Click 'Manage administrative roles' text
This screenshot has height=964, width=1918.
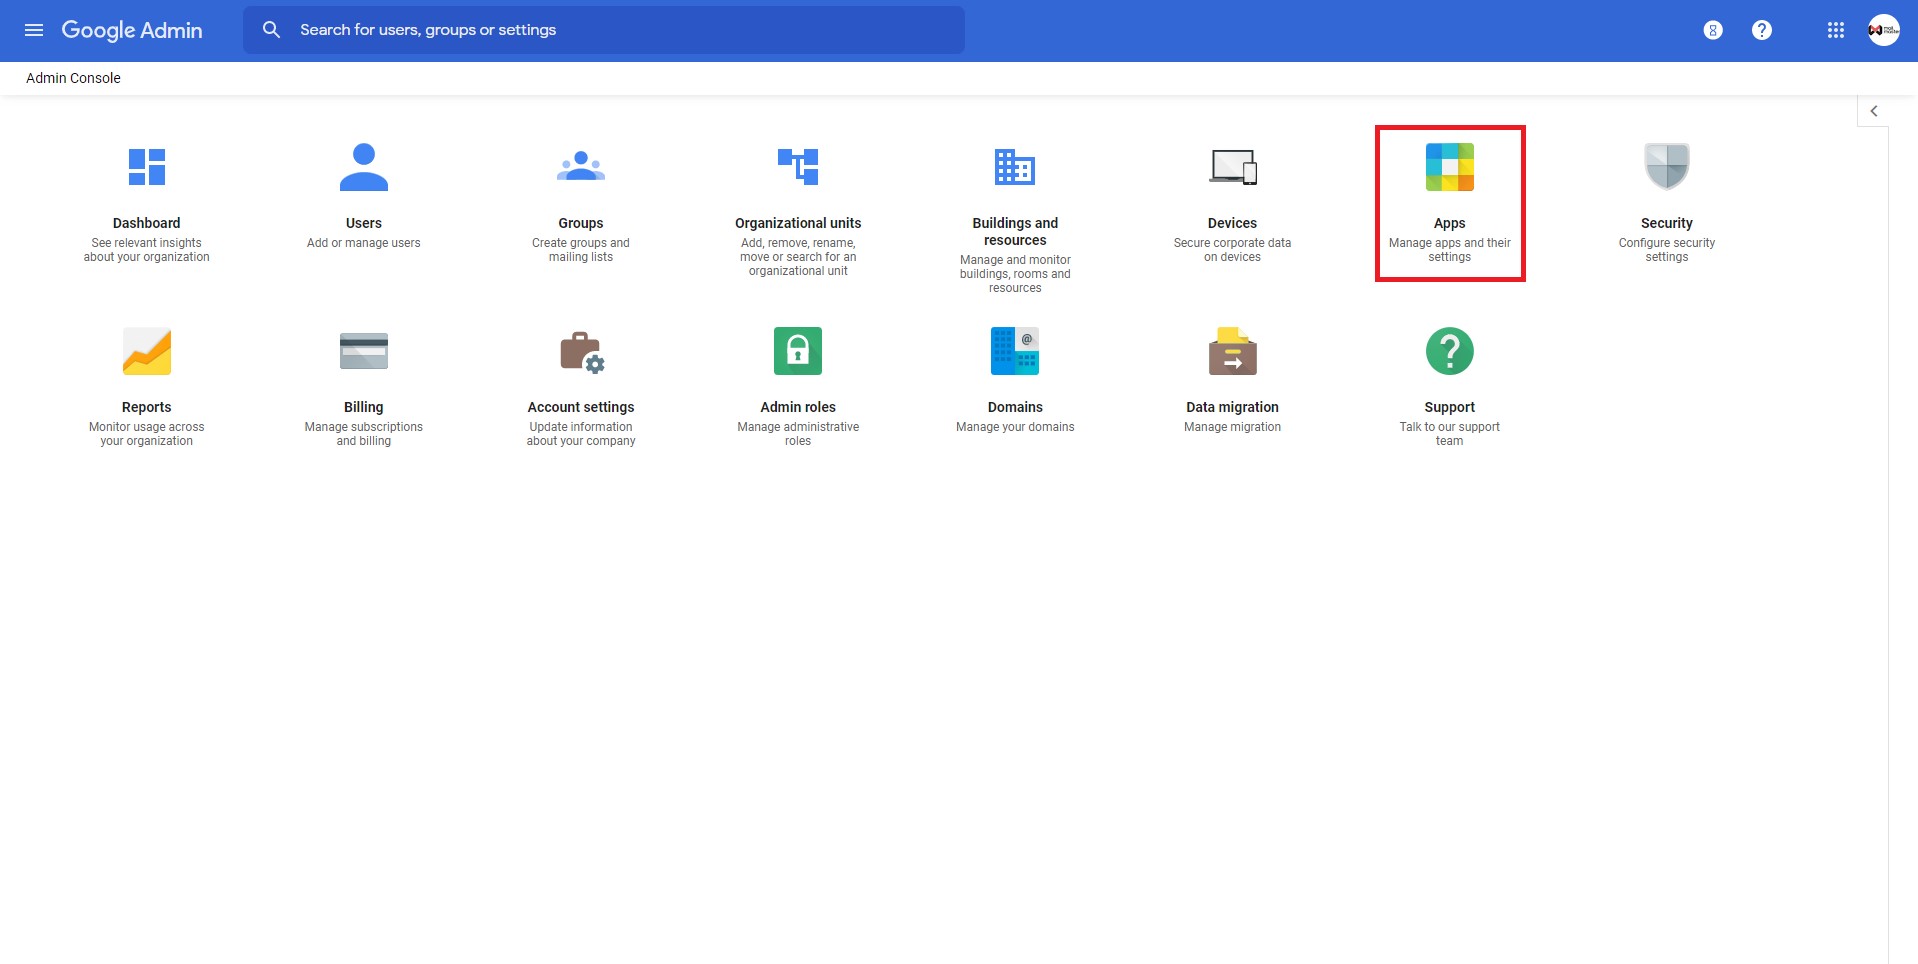(798, 434)
